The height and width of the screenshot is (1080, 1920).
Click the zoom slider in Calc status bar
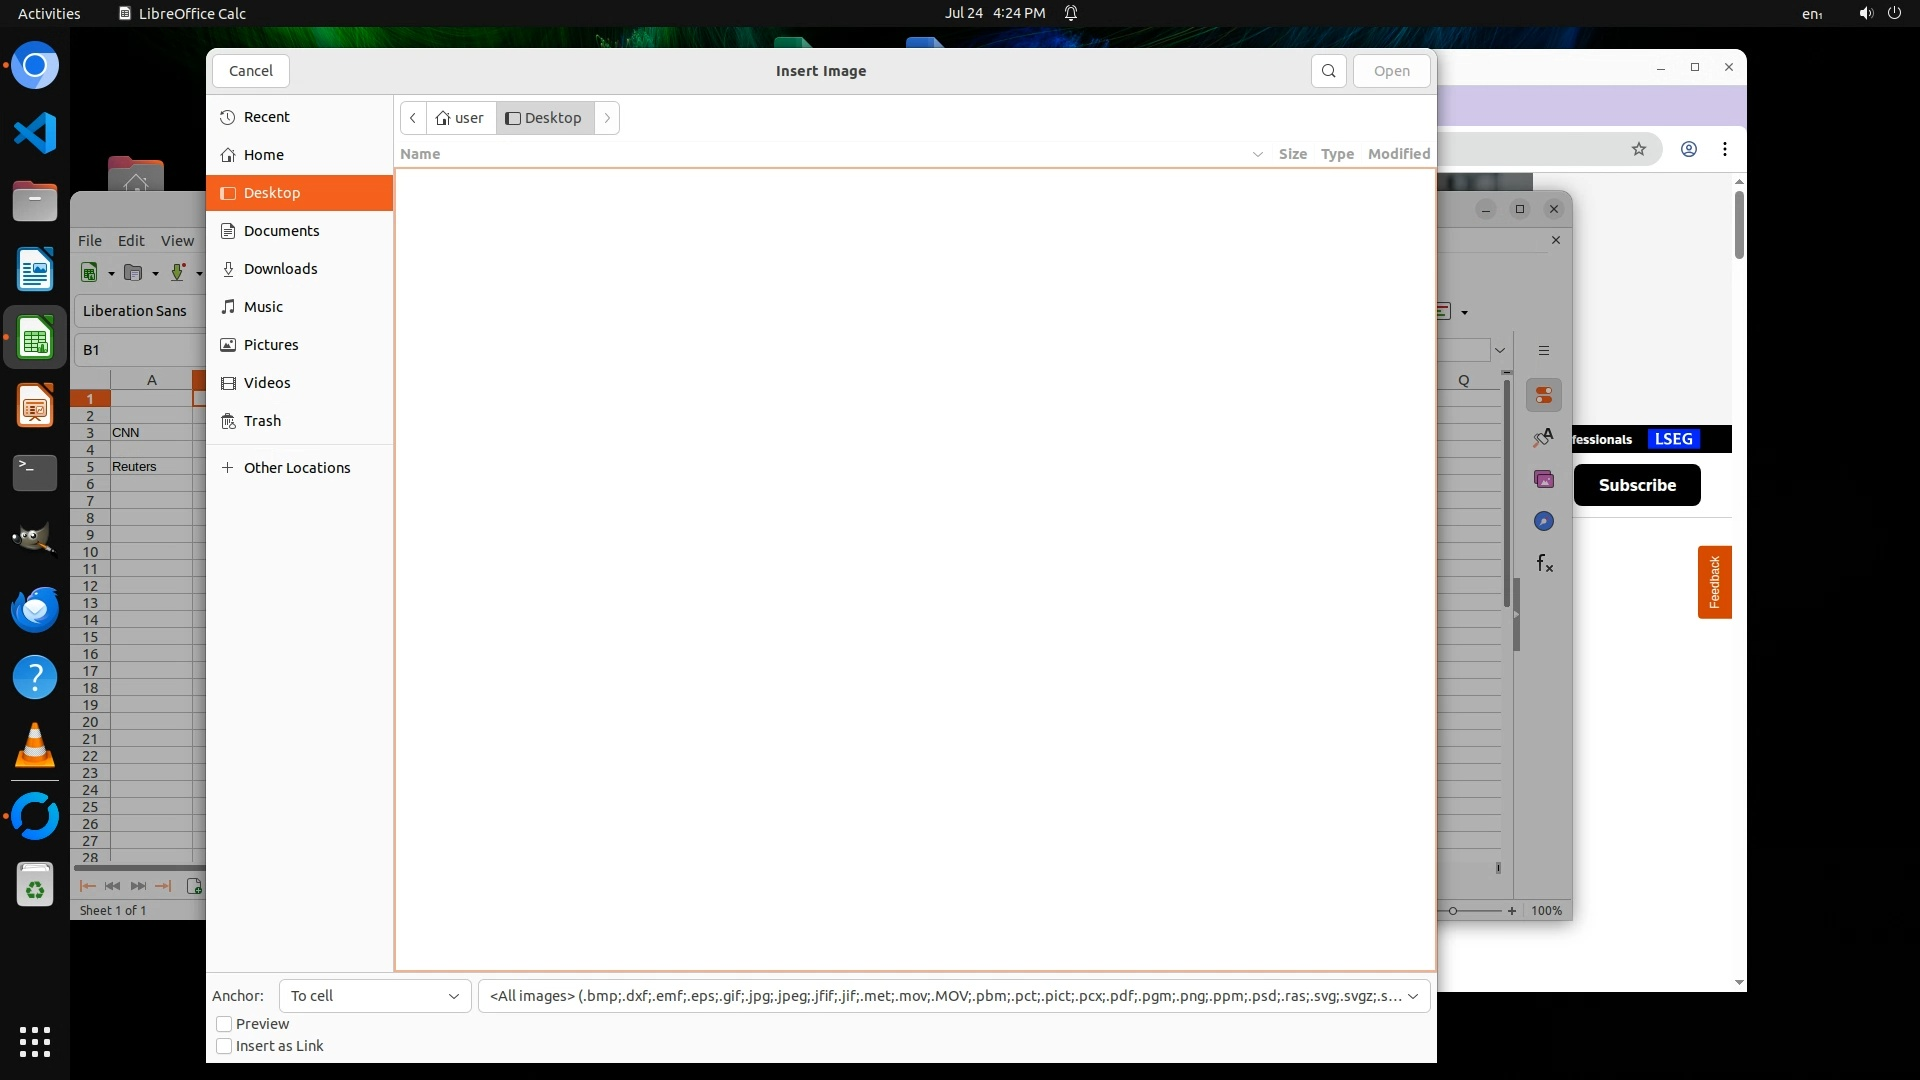click(1453, 911)
